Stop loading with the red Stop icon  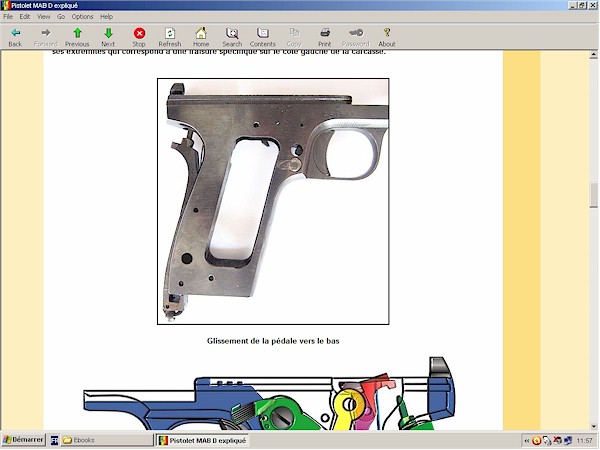click(x=139, y=38)
